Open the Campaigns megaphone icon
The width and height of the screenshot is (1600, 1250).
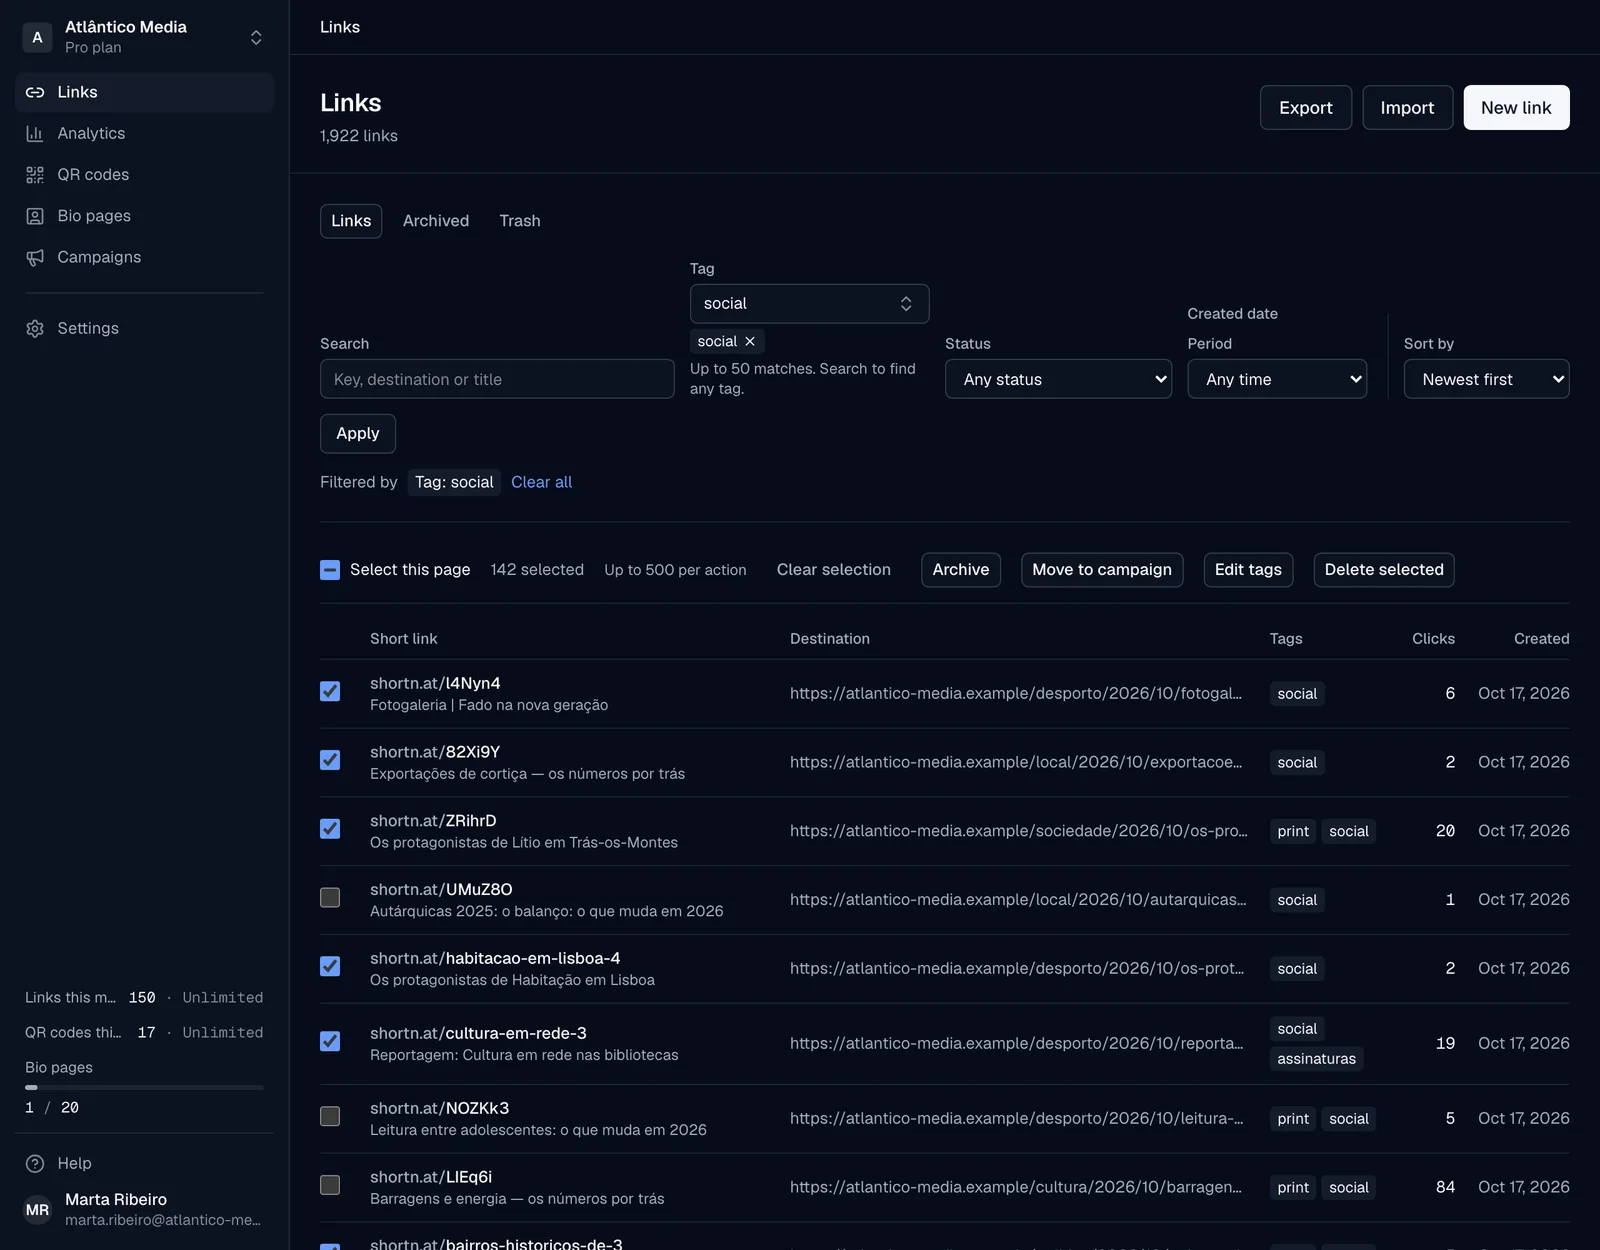35,257
